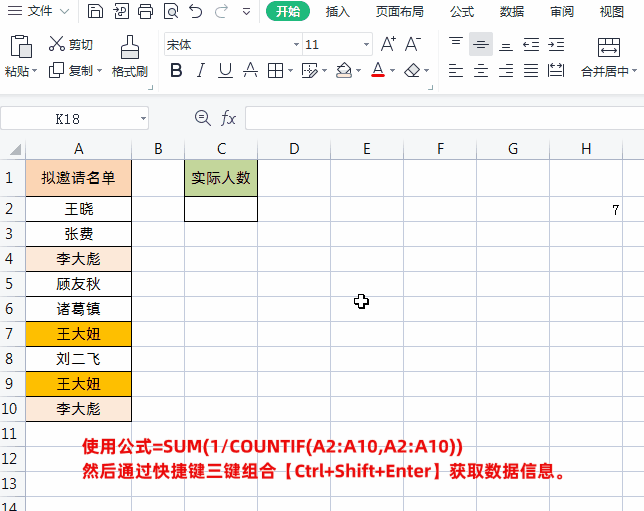Click the Borders grid icon
Image resolution: width=644 pixels, height=511 pixels.
[x=275, y=71]
